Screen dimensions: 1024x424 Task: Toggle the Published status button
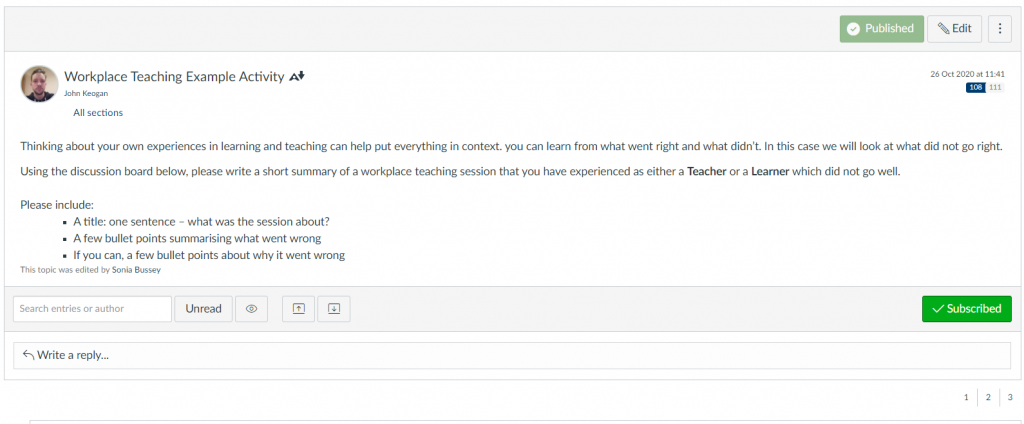(x=881, y=29)
